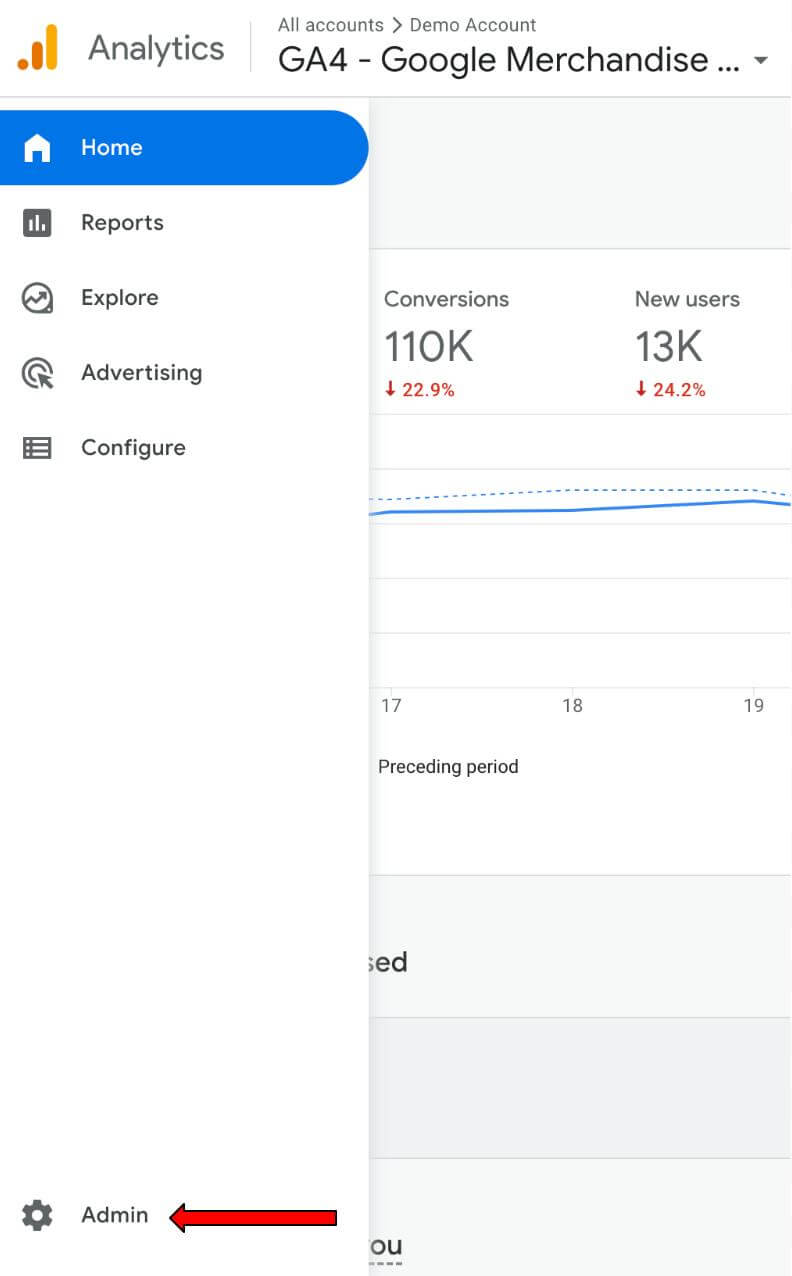
Task: Go to All accounts breadcrumb
Action: pyautogui.click(x=330, y=25)
